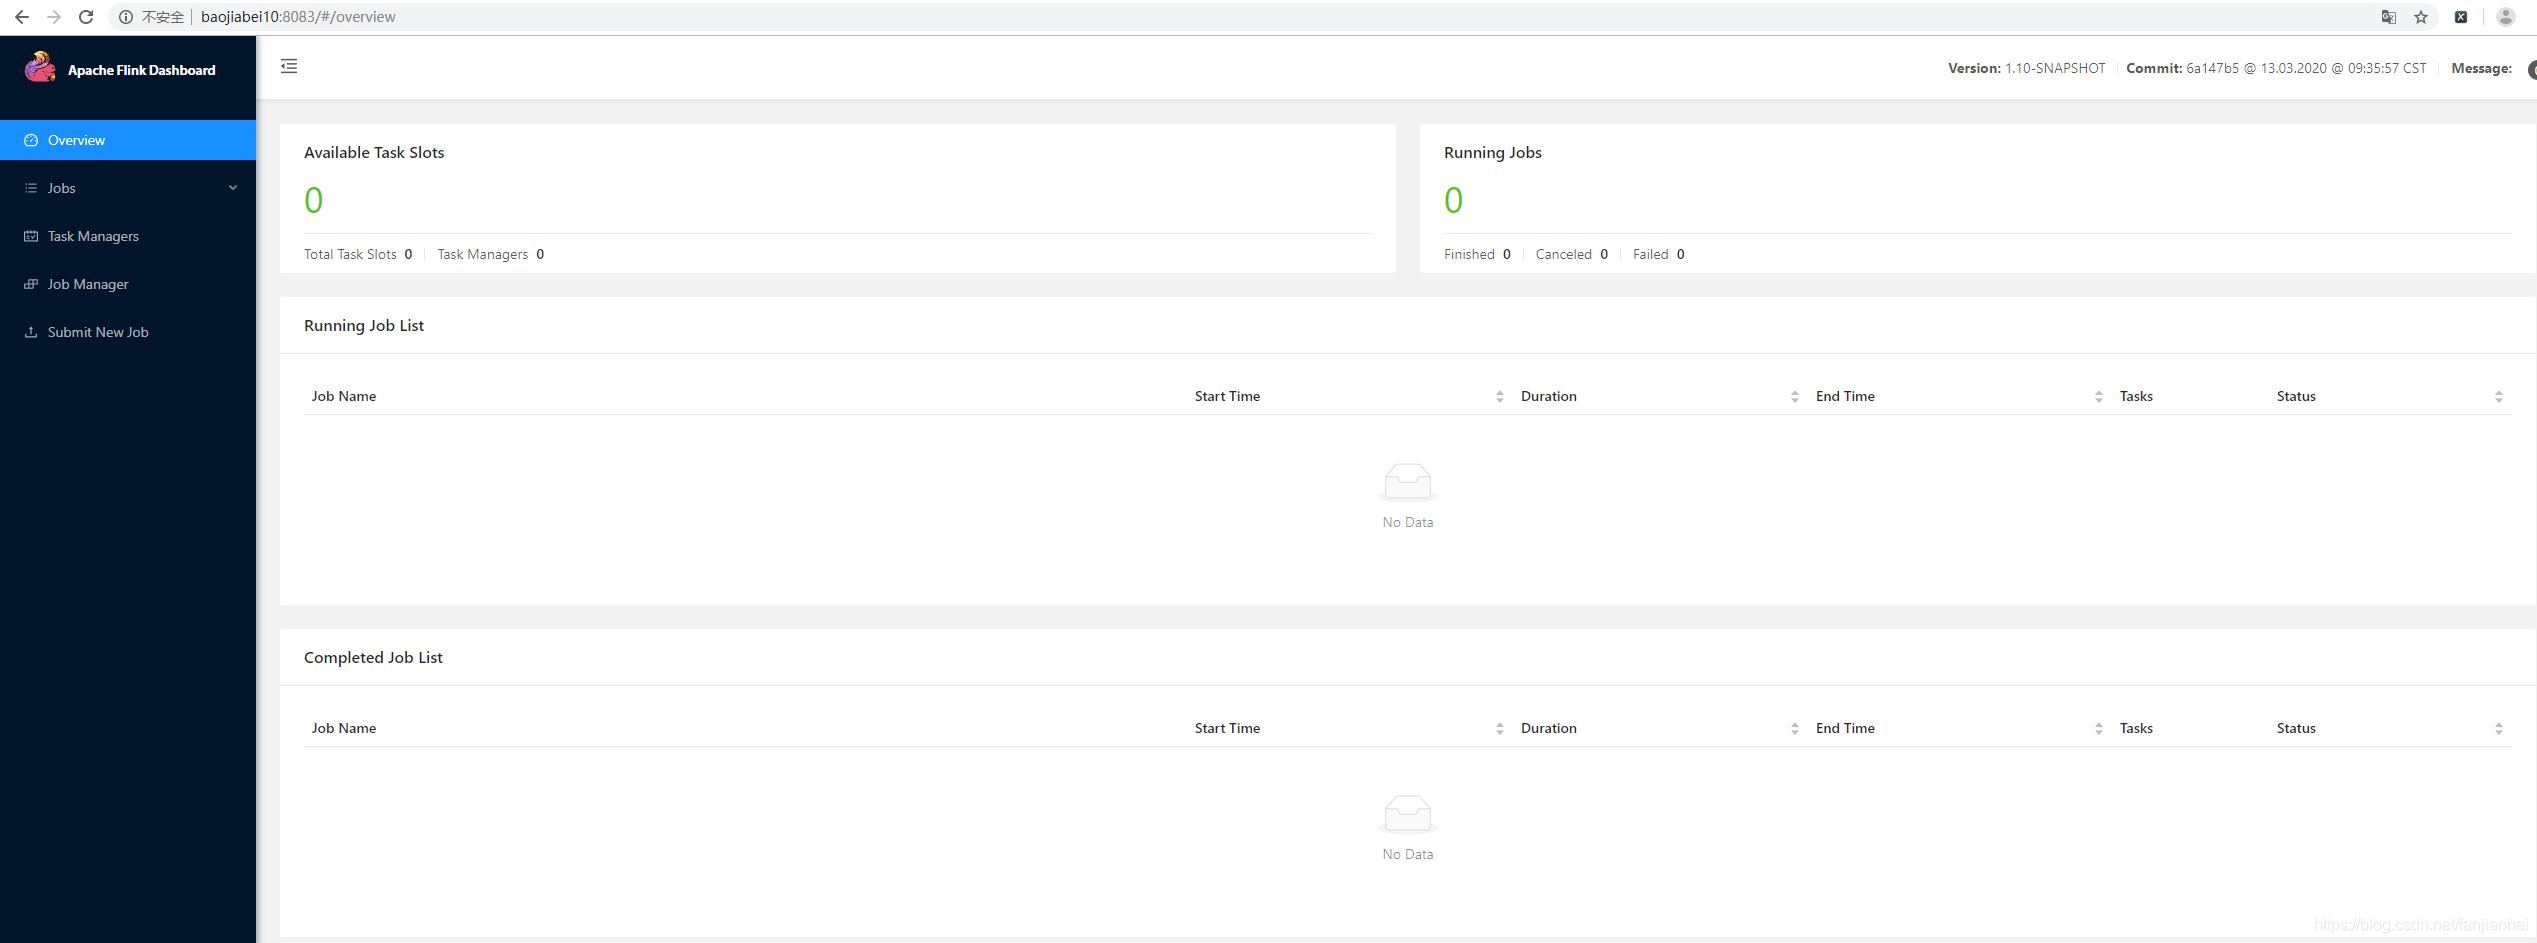The height and width of the screenshot is (943, 2537).
Task: Open Task Managers page
Action: (128, 236)
